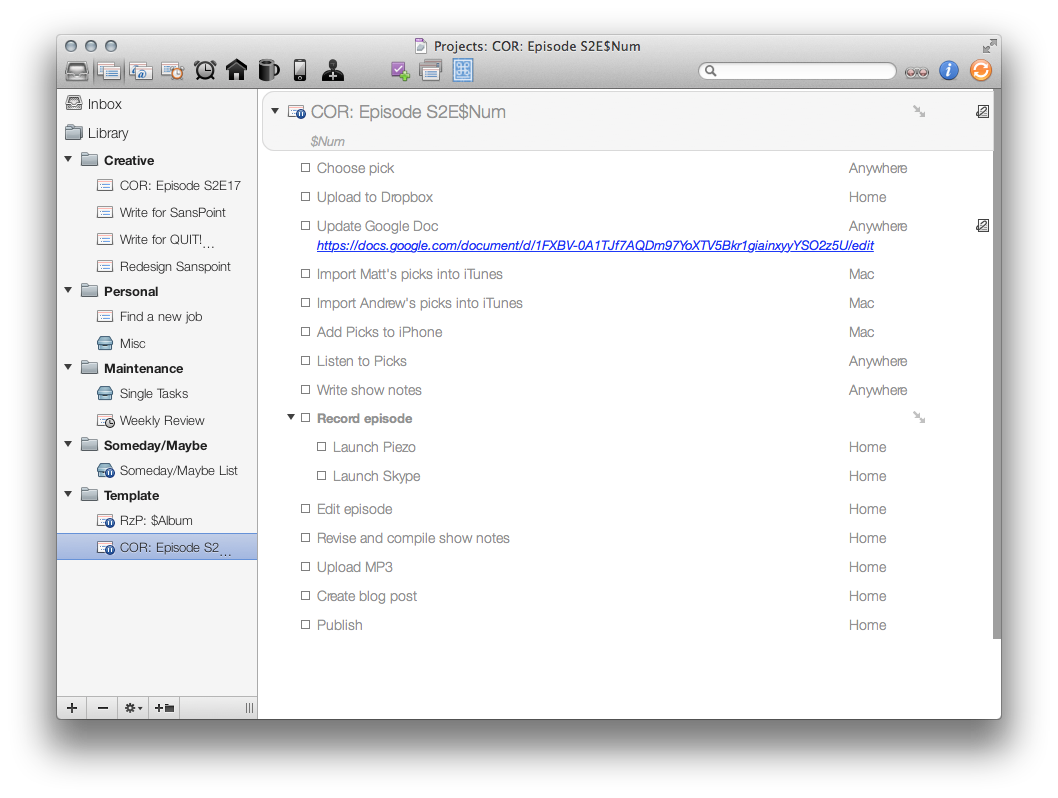The width and height of the screenshot is (1058, 798).
Task: Select Redesign Sanspoint project
Action: click(157, 266)
